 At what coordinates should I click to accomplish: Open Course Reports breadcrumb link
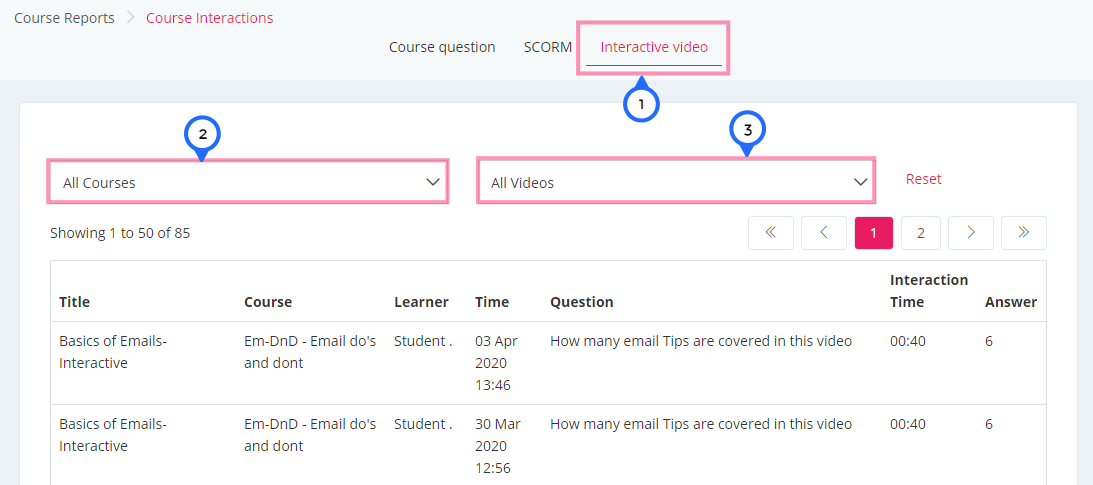64,18
